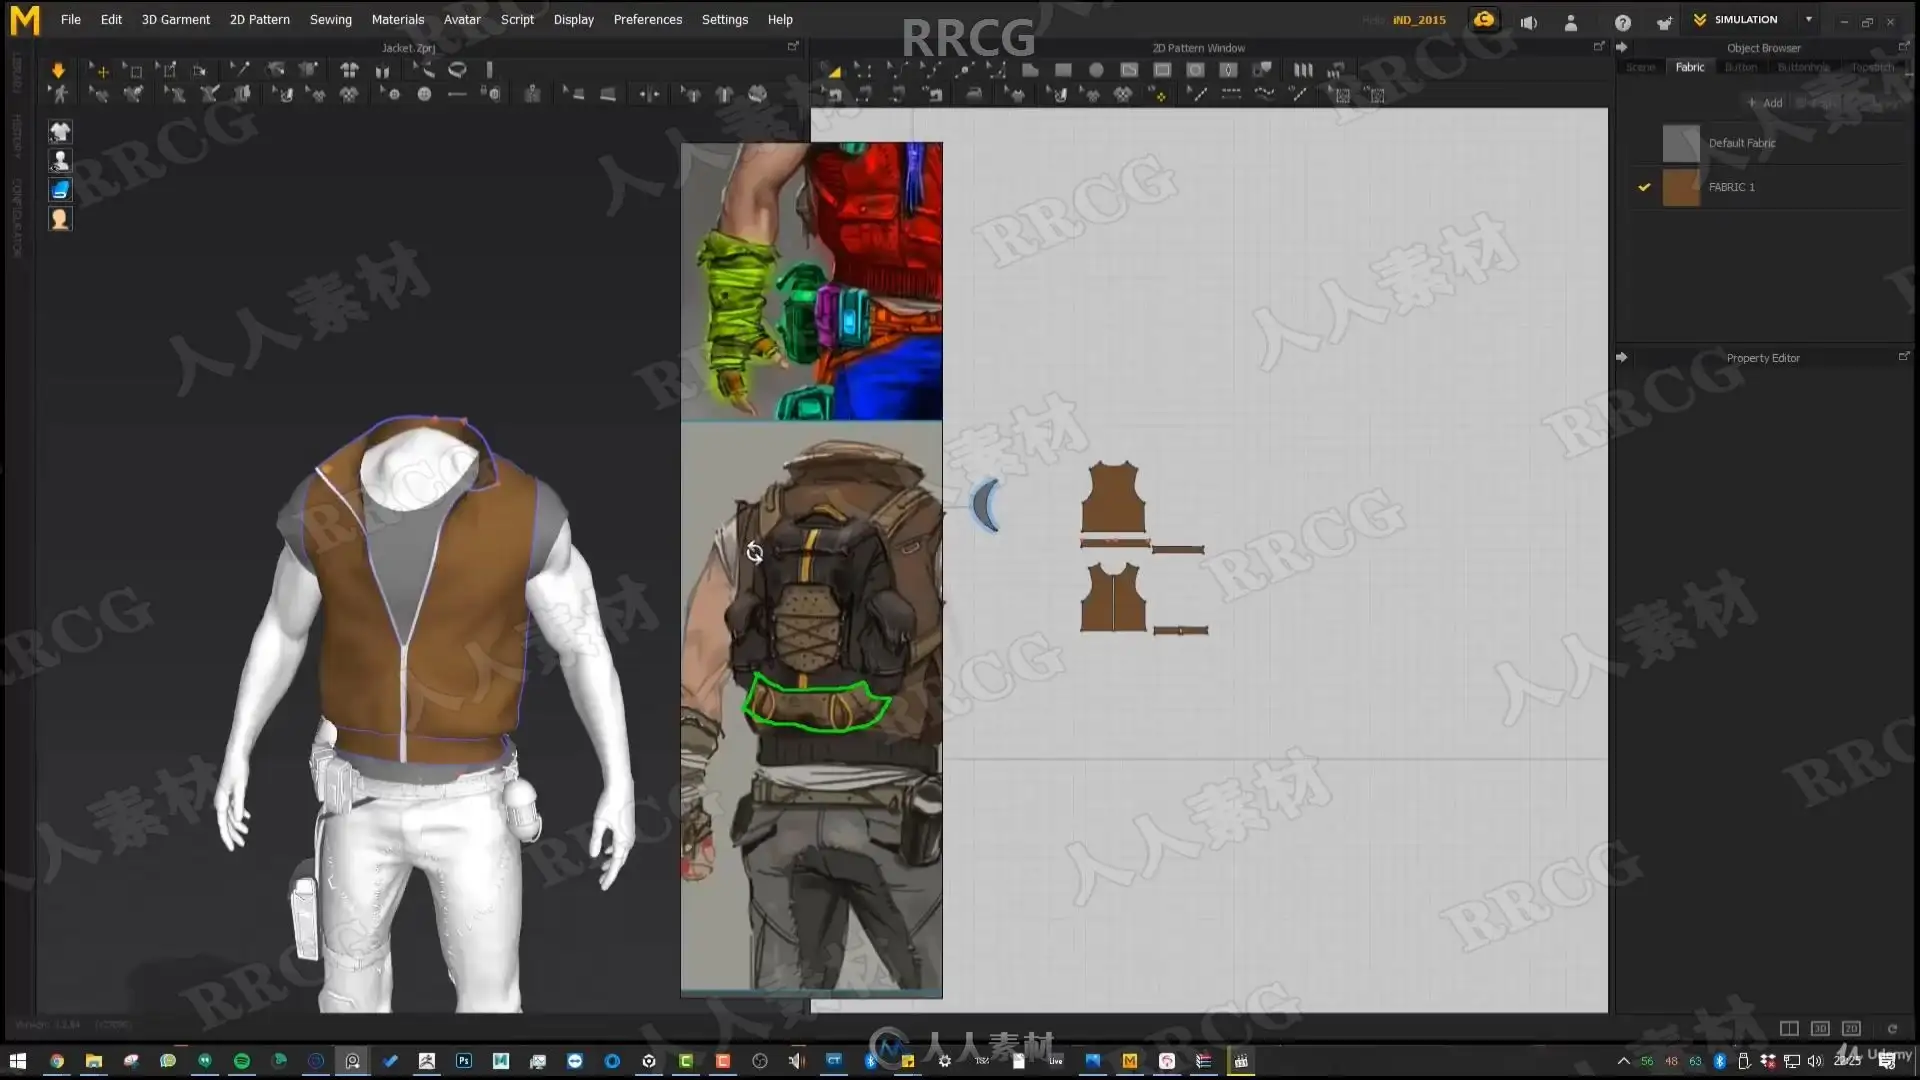Image resolution: width=1920 pixels, height=1080 pixels.
Task: Collapse the Object Browser panel arrow
Action: point(1621,47)
